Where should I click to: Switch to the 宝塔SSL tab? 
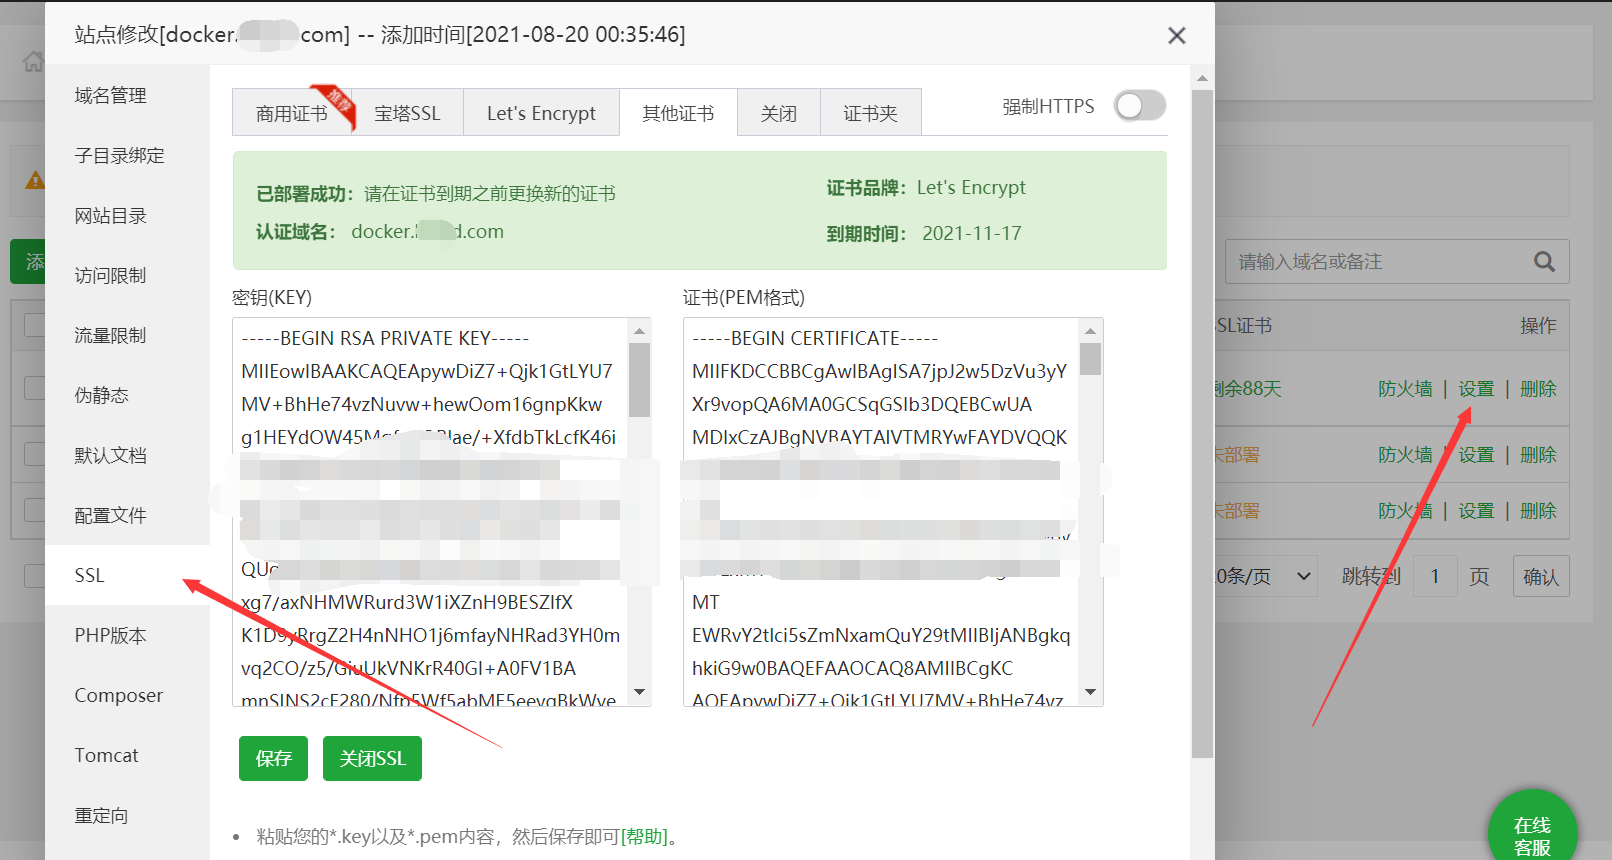pyautogui.click(x=407, y=113)
